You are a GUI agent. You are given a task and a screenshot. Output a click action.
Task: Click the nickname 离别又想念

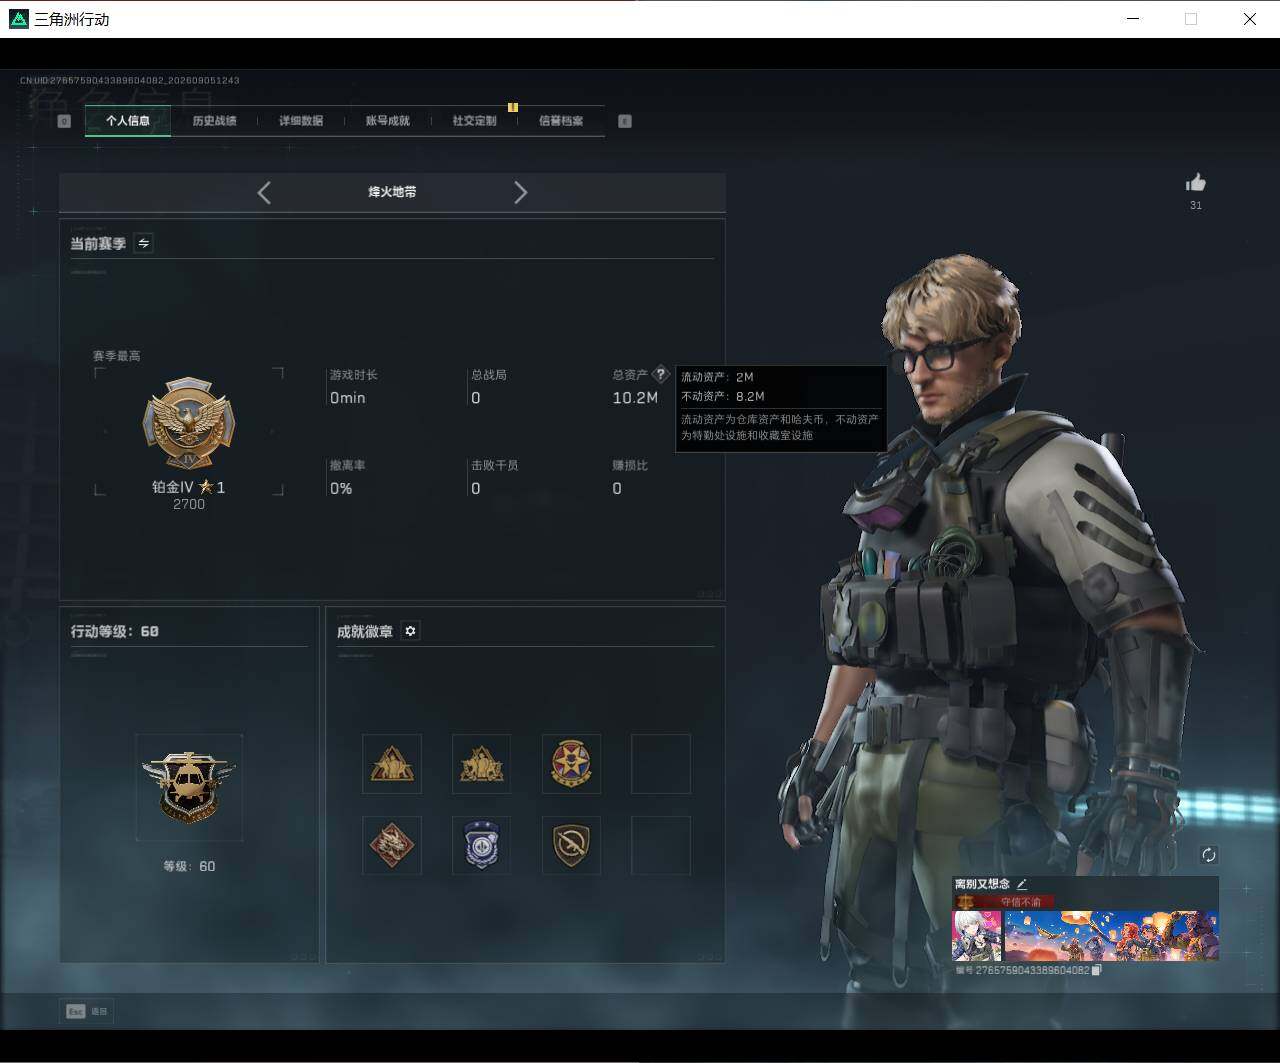coord(982,884)
